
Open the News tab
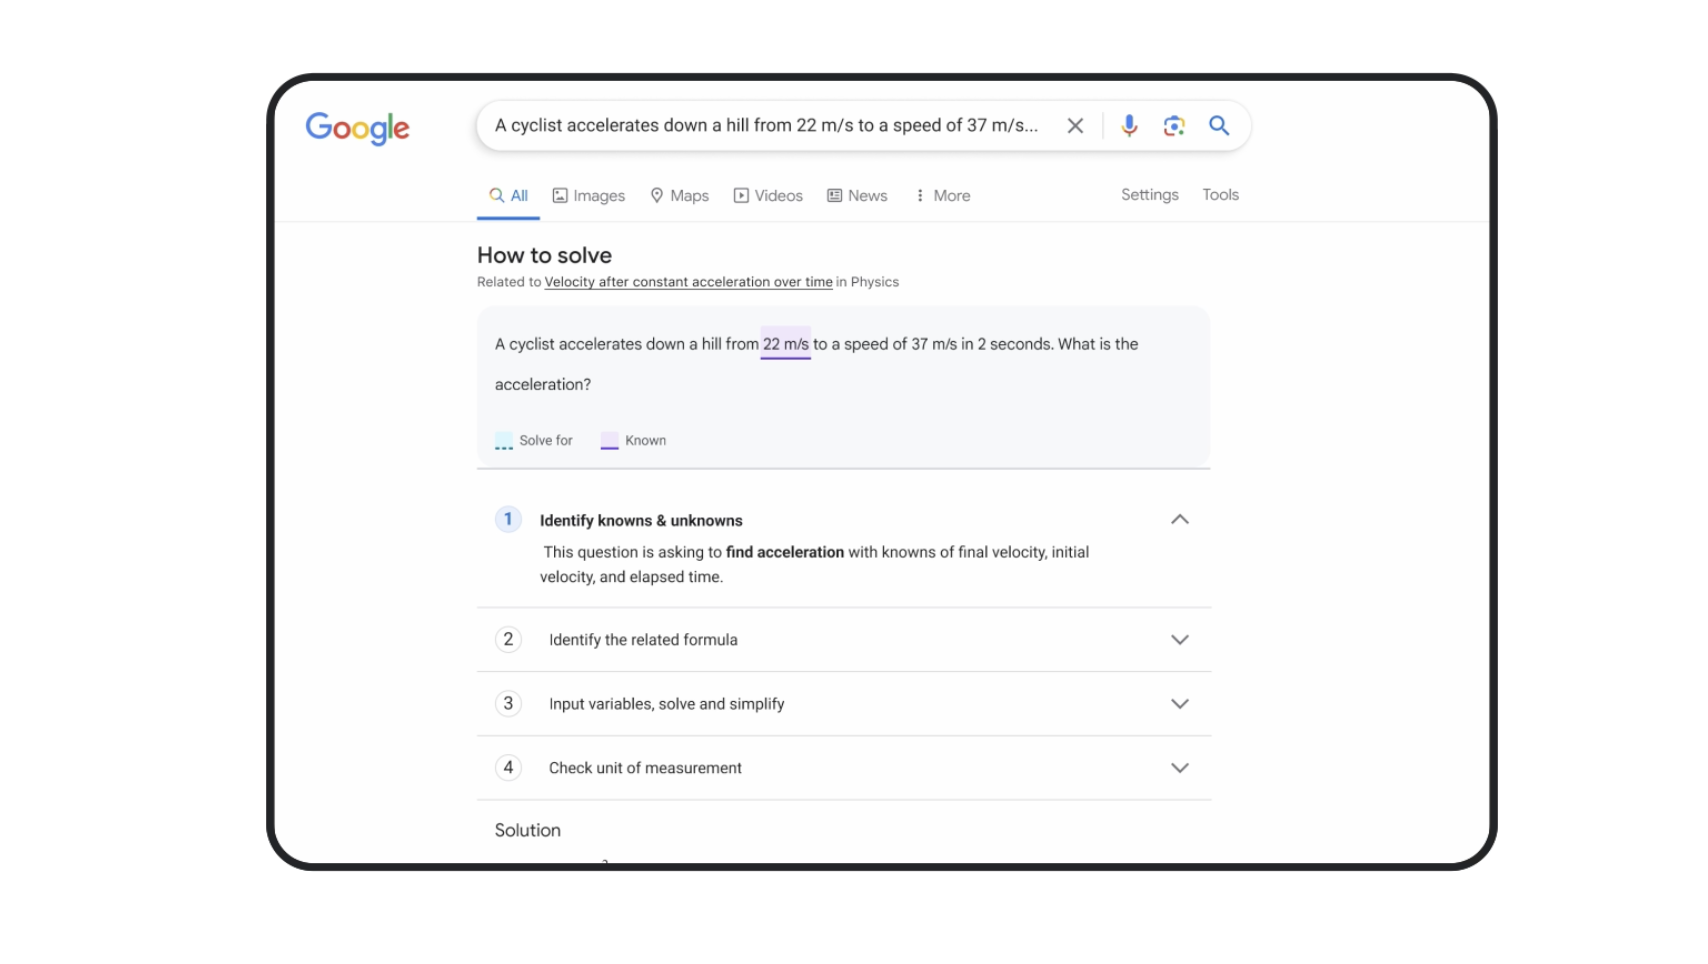click(x=857, y=196)
